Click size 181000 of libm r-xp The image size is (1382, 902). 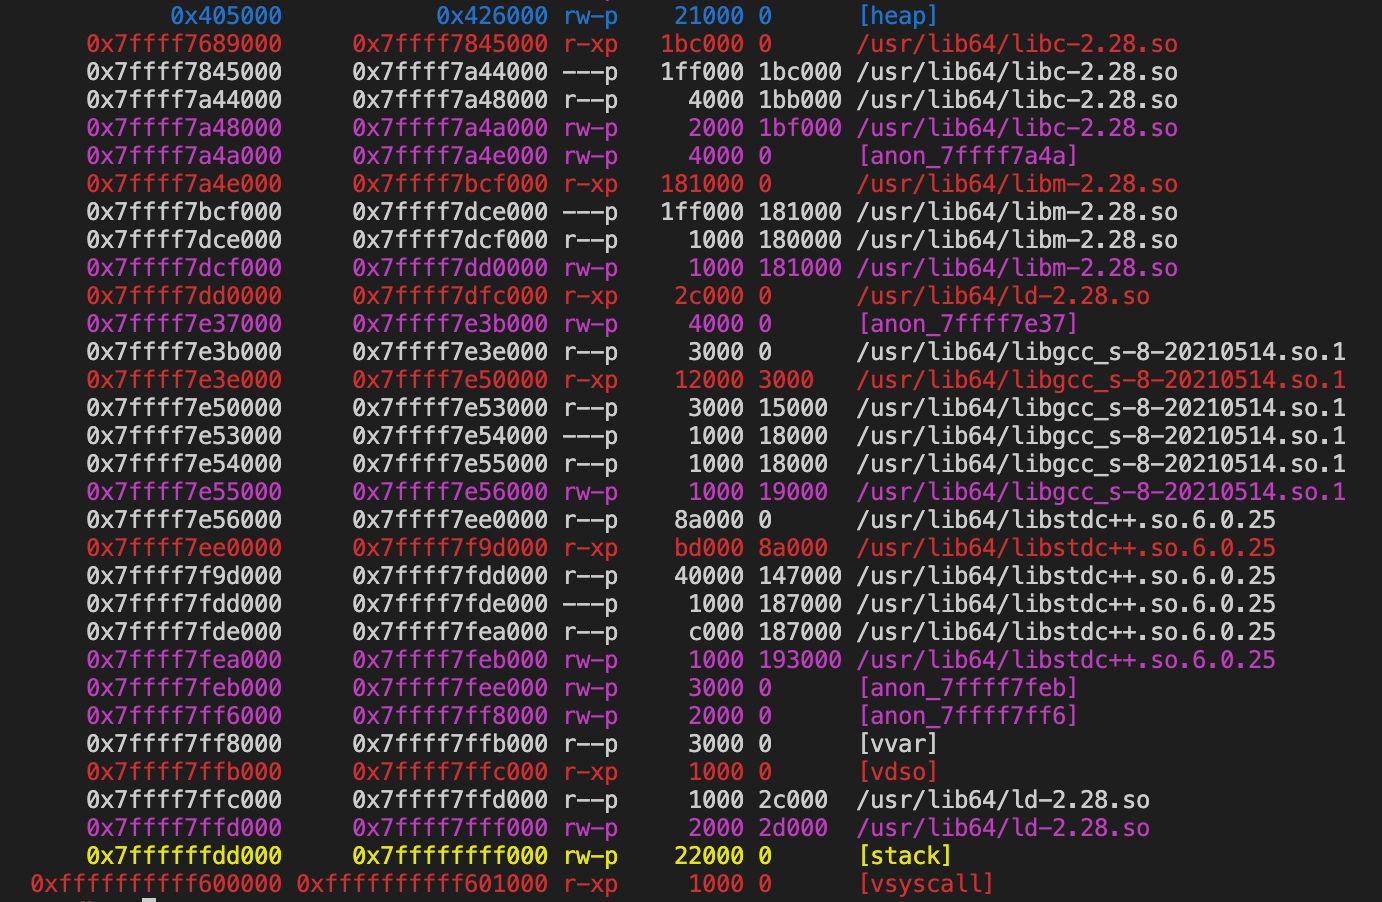[x=702, y=184]
